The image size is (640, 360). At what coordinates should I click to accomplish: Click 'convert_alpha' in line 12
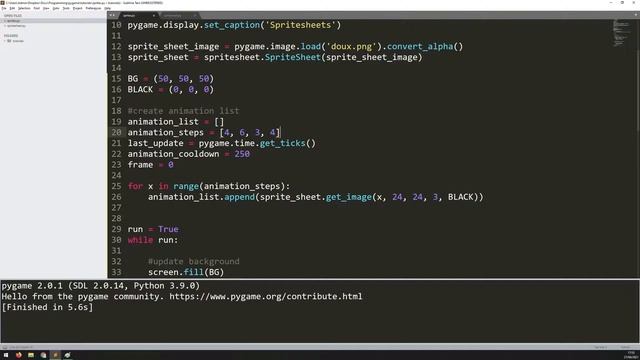coord(420,47)
